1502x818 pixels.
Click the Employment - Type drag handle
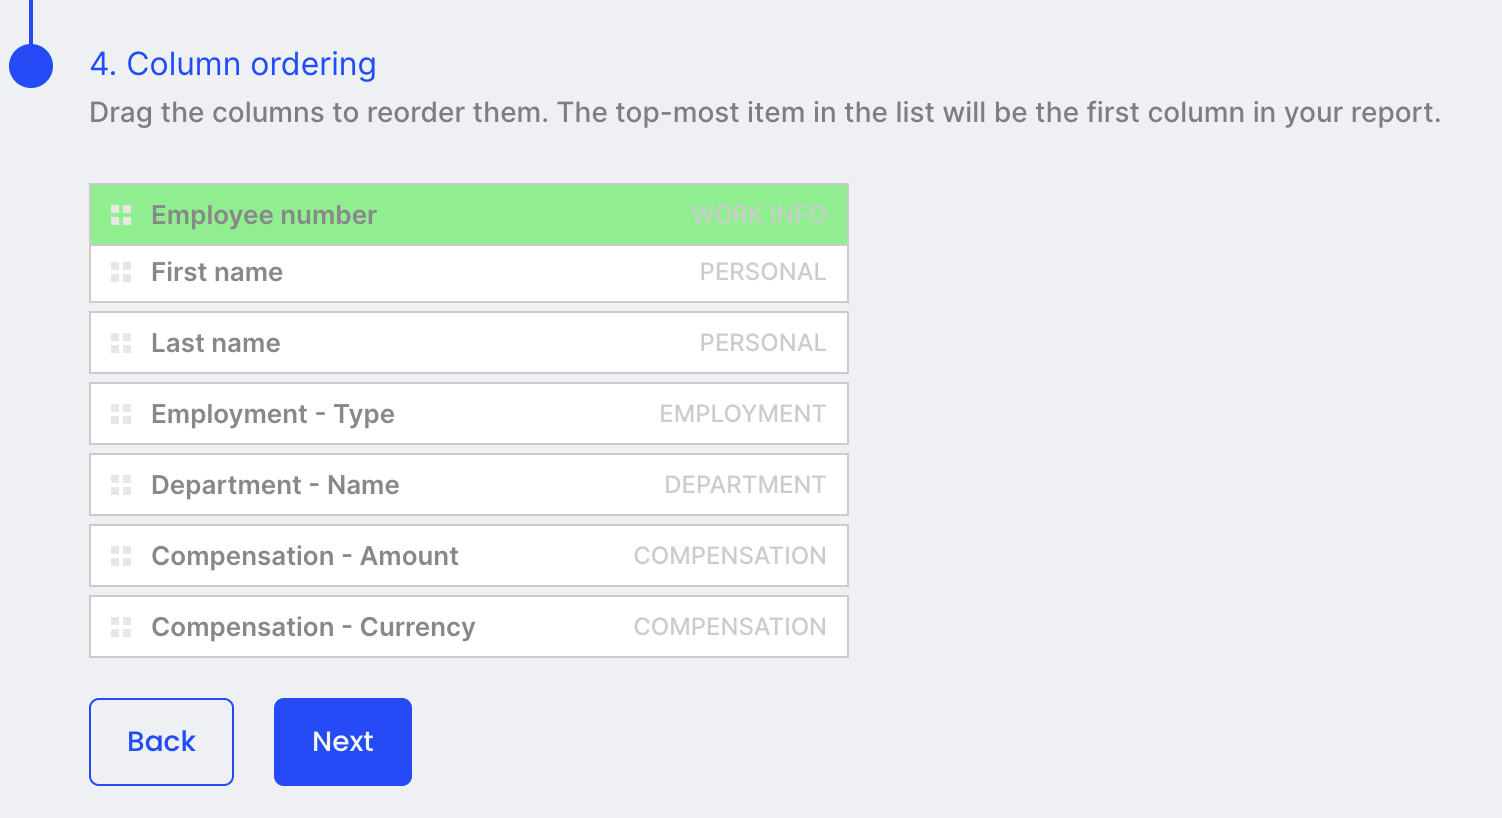(121, 414)
